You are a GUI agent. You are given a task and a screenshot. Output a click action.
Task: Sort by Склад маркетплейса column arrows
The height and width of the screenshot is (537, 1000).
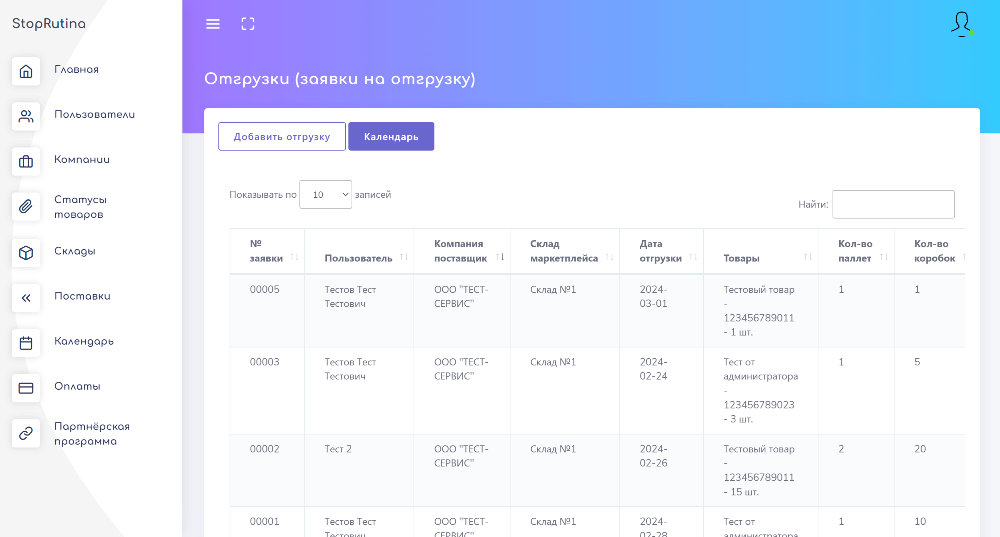(609, 257)
